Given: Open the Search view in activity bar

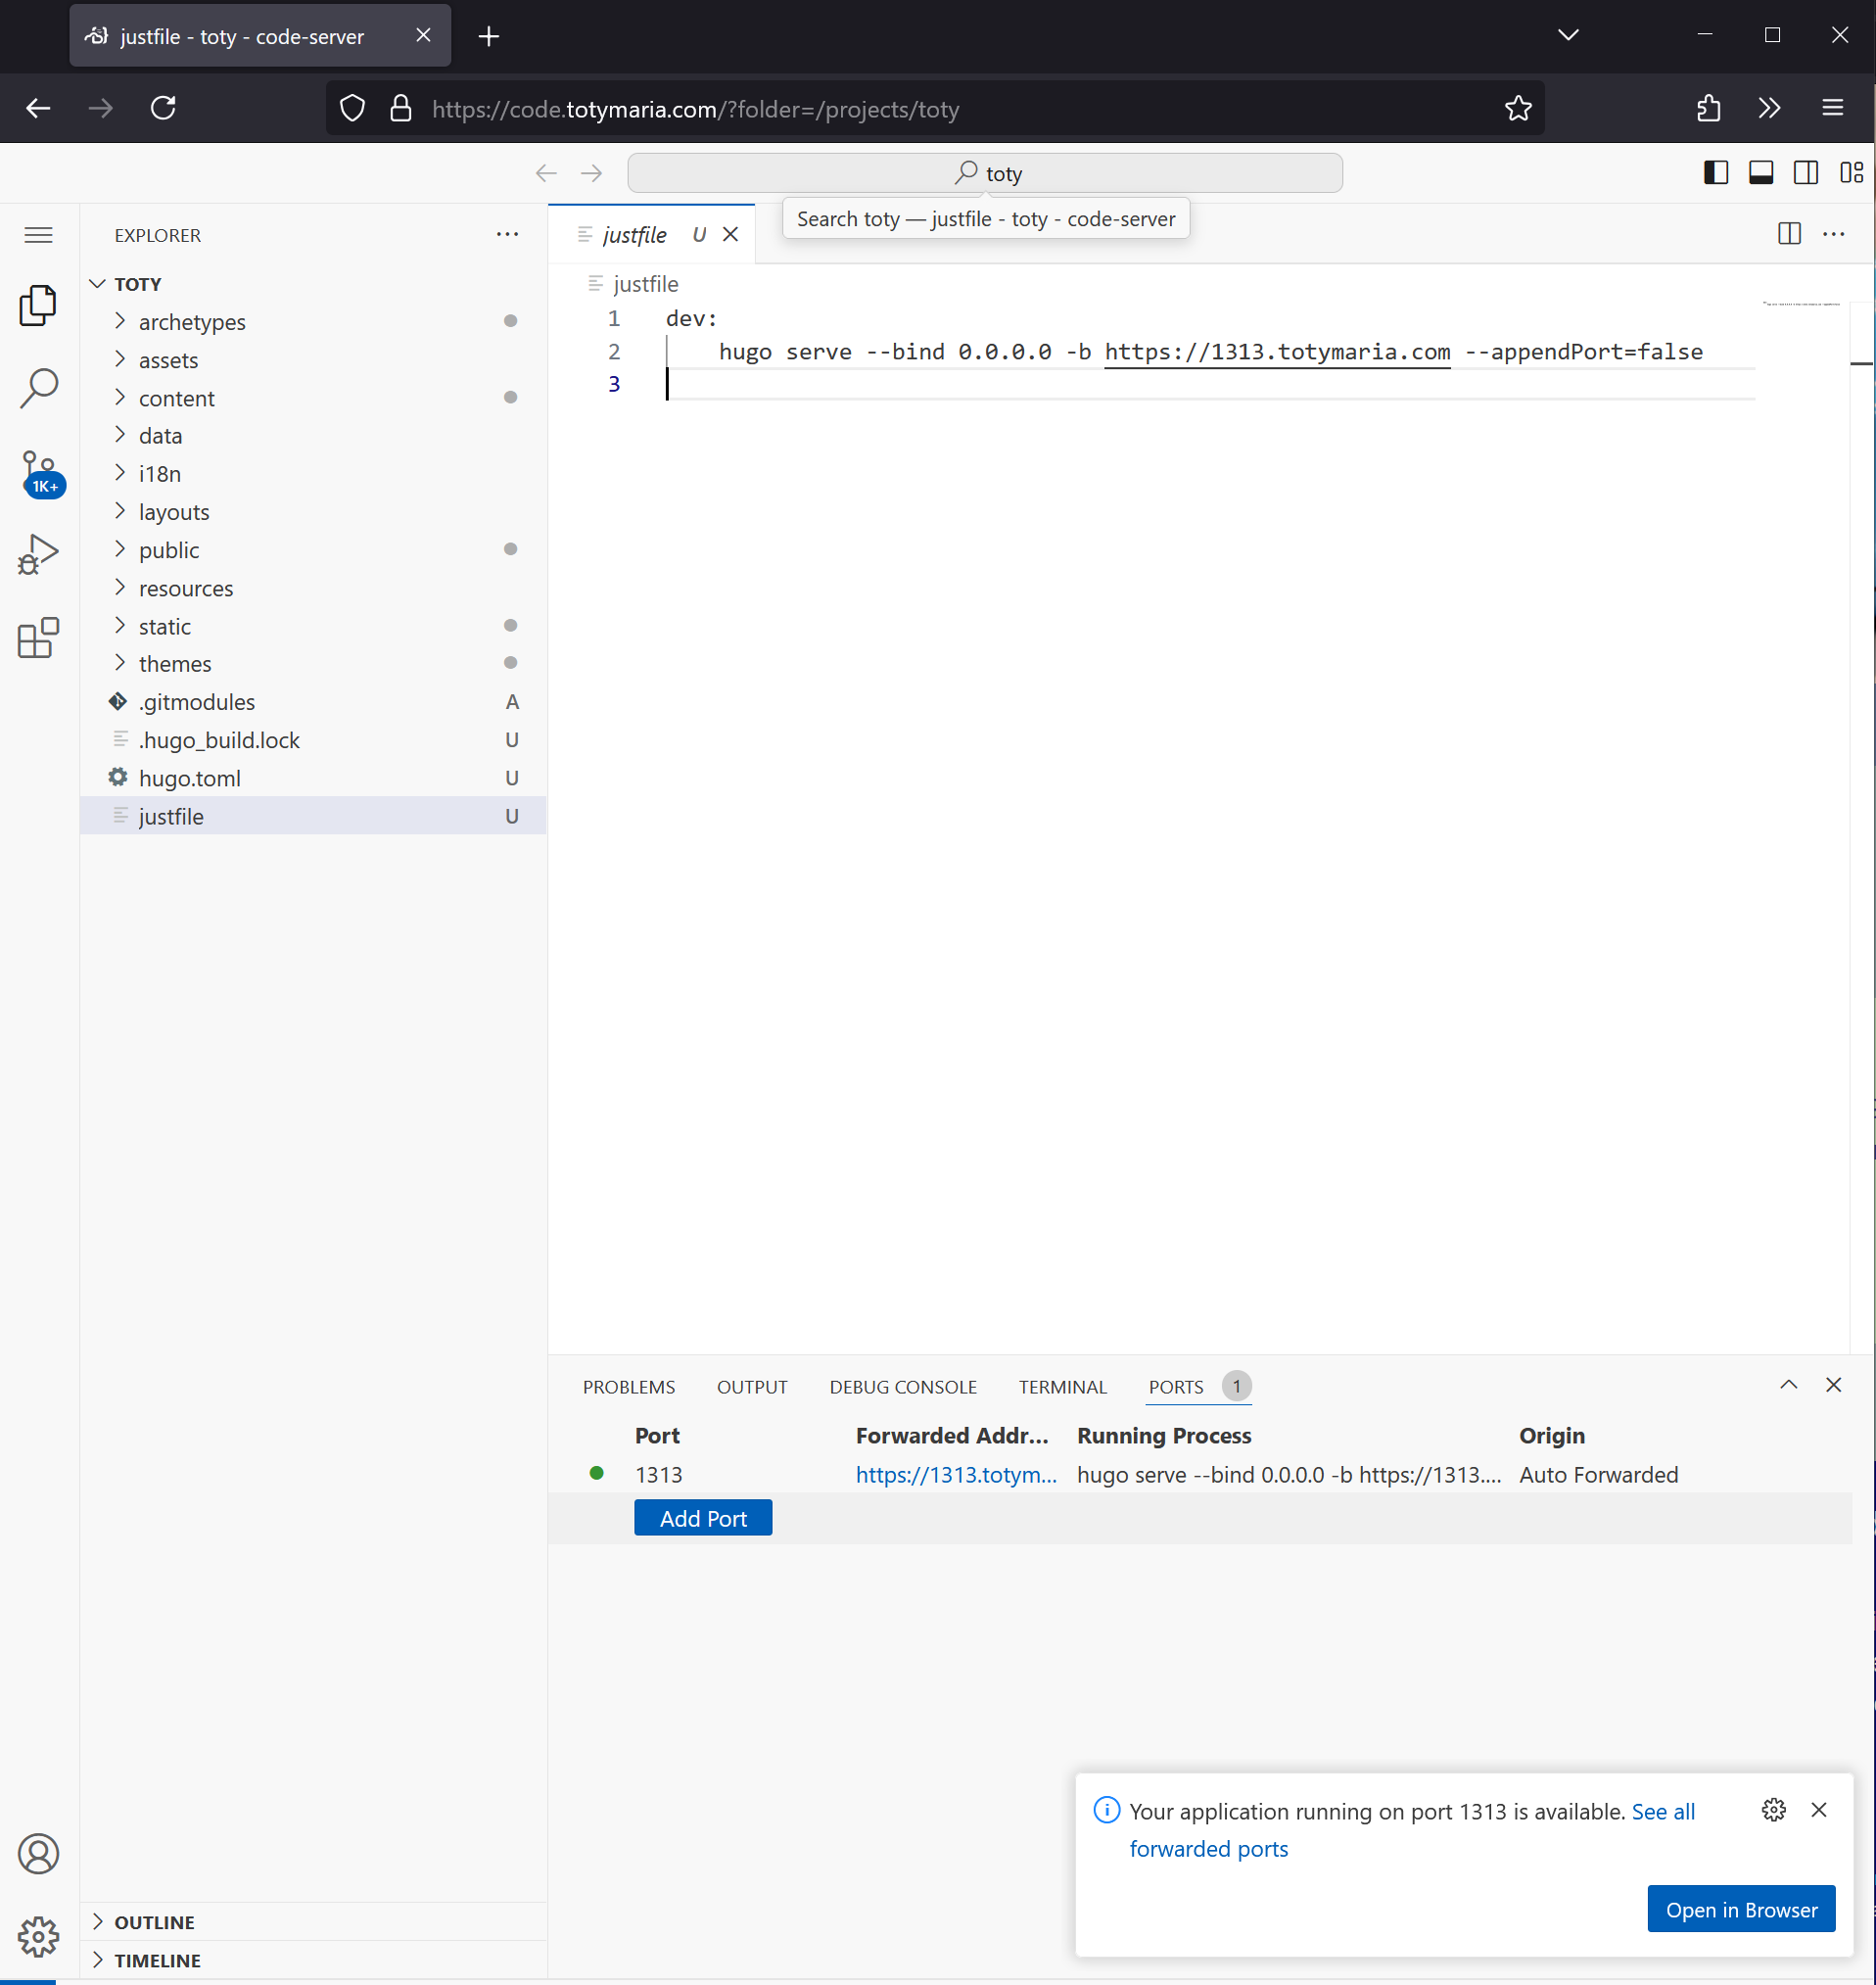Looking at the screenshot, I should 38,388.
